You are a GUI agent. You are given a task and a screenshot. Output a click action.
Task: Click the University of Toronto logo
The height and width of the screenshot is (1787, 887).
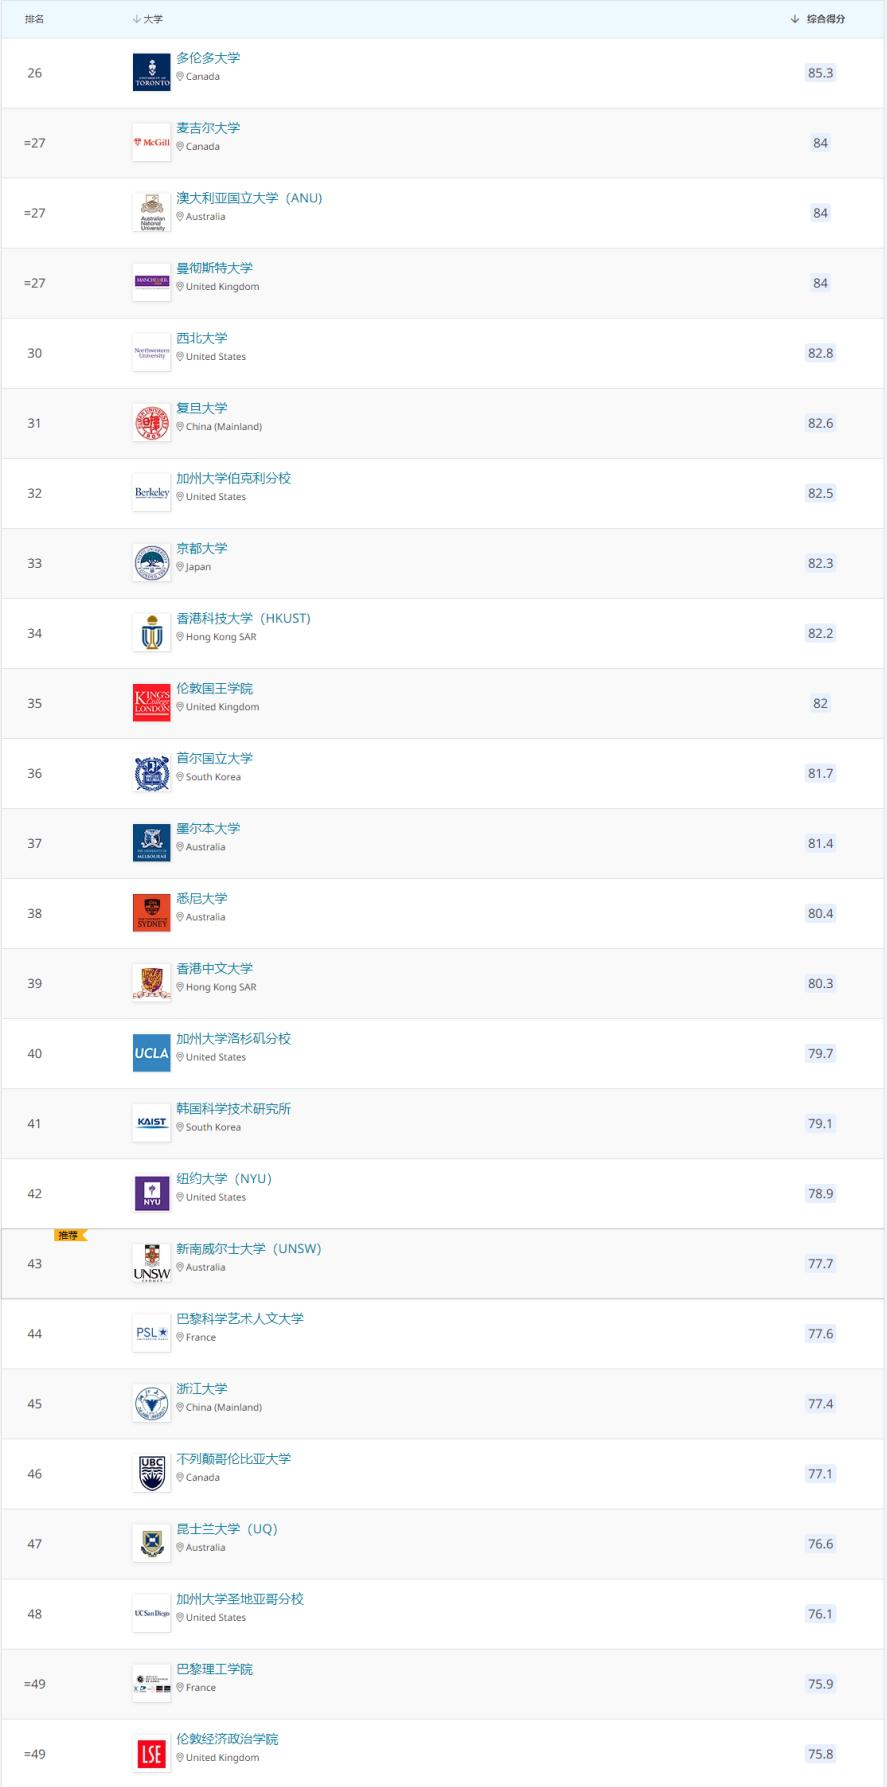tap(152, 72)
